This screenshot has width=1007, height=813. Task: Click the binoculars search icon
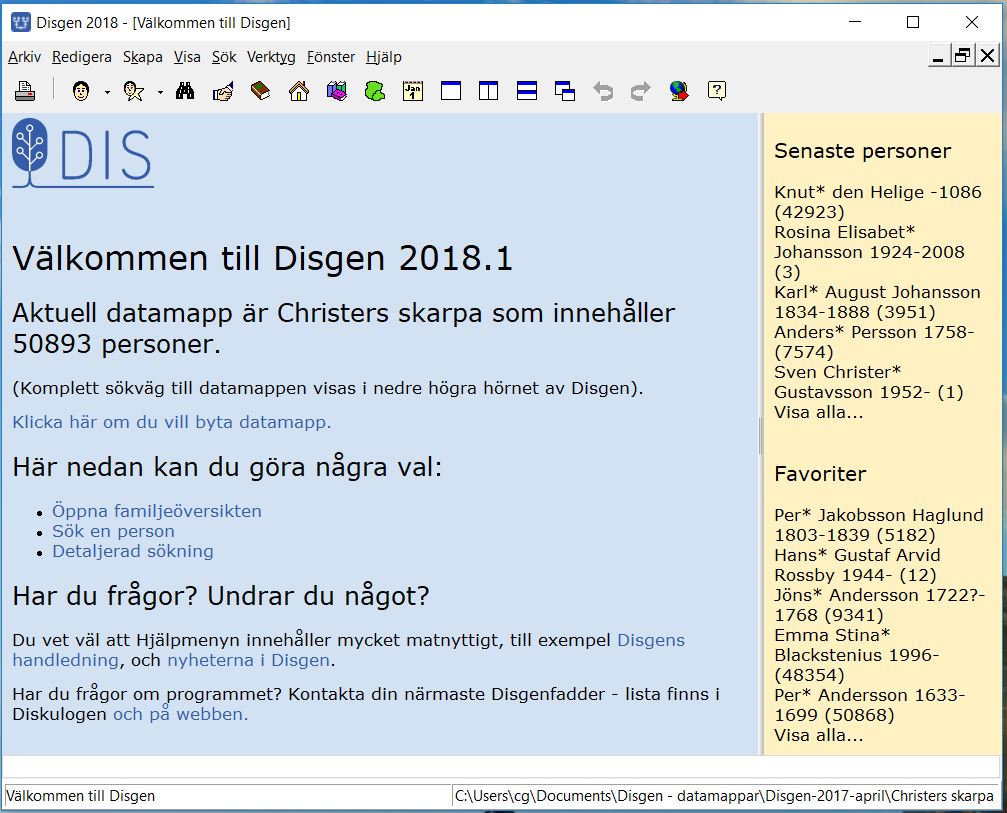coord(185,91)
